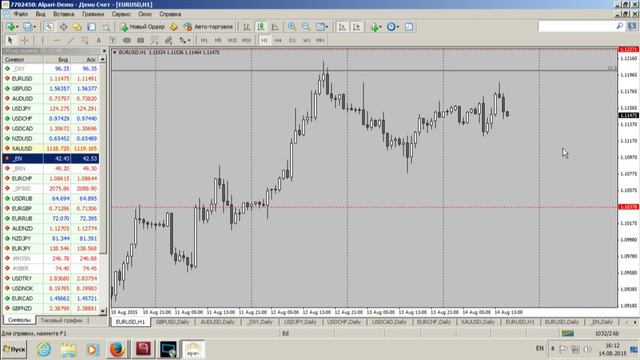Switch timeframe to D1
This screenshot has height=360, width=640.
click(x=292, y=40)
